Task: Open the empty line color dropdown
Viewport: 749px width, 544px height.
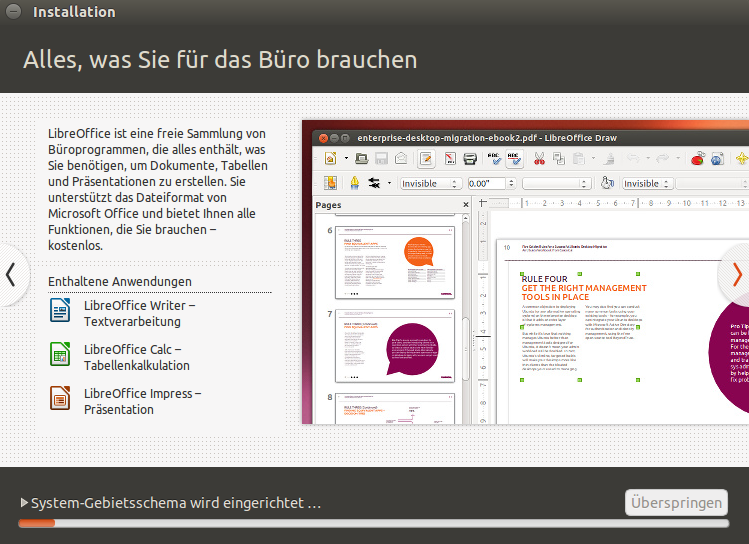Action: pos(556,183)
